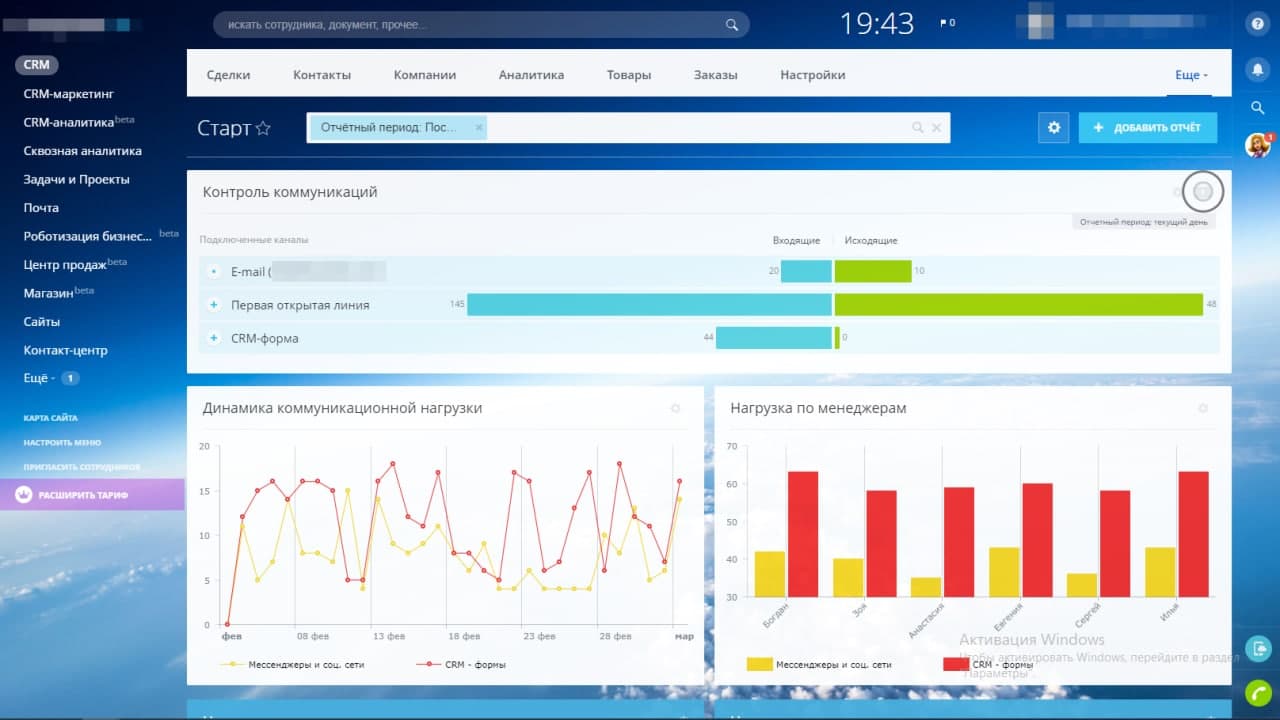This screenshot has height=720, width=1280.
Task: Expand the CRM-форма channel row
Action: coord(213,338)
